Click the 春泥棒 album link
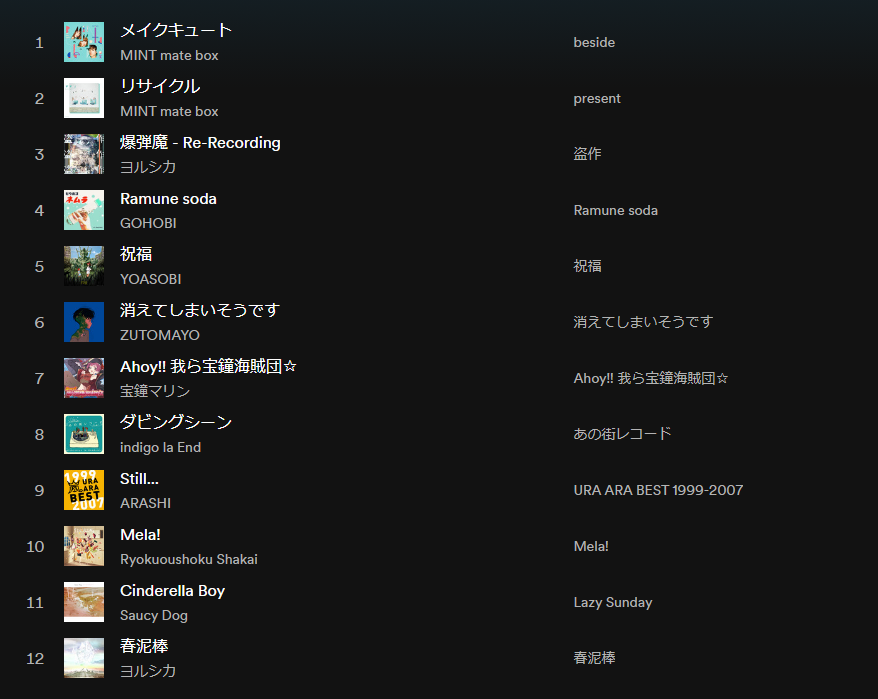 pos(594,658)
